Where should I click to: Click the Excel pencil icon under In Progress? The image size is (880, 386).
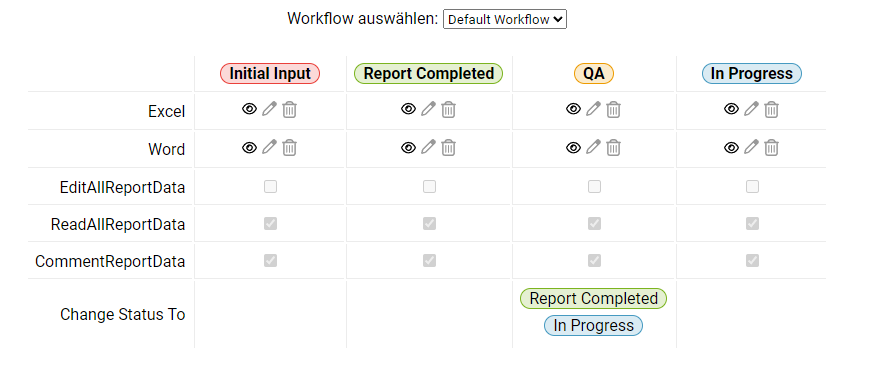[751, 109]
